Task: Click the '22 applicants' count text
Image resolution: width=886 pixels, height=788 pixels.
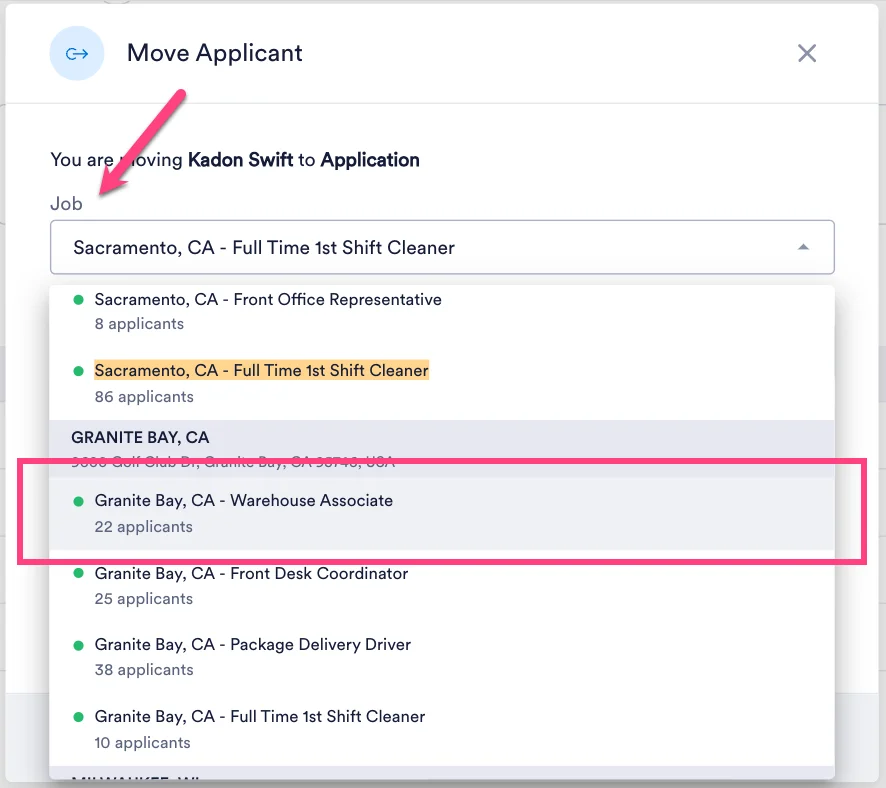Action: coord(144,526)
